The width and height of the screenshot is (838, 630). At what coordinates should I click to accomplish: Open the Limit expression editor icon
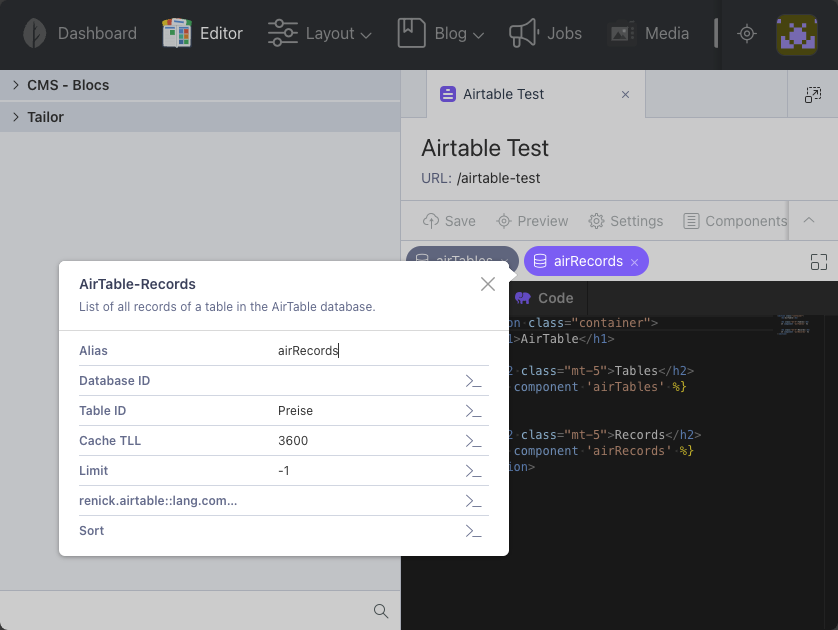pos(474,471)
